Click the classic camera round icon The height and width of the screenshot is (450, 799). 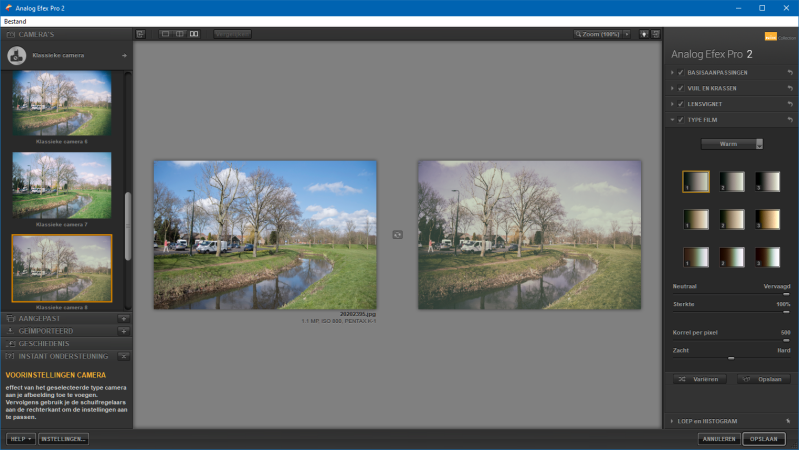coord(16,56)
